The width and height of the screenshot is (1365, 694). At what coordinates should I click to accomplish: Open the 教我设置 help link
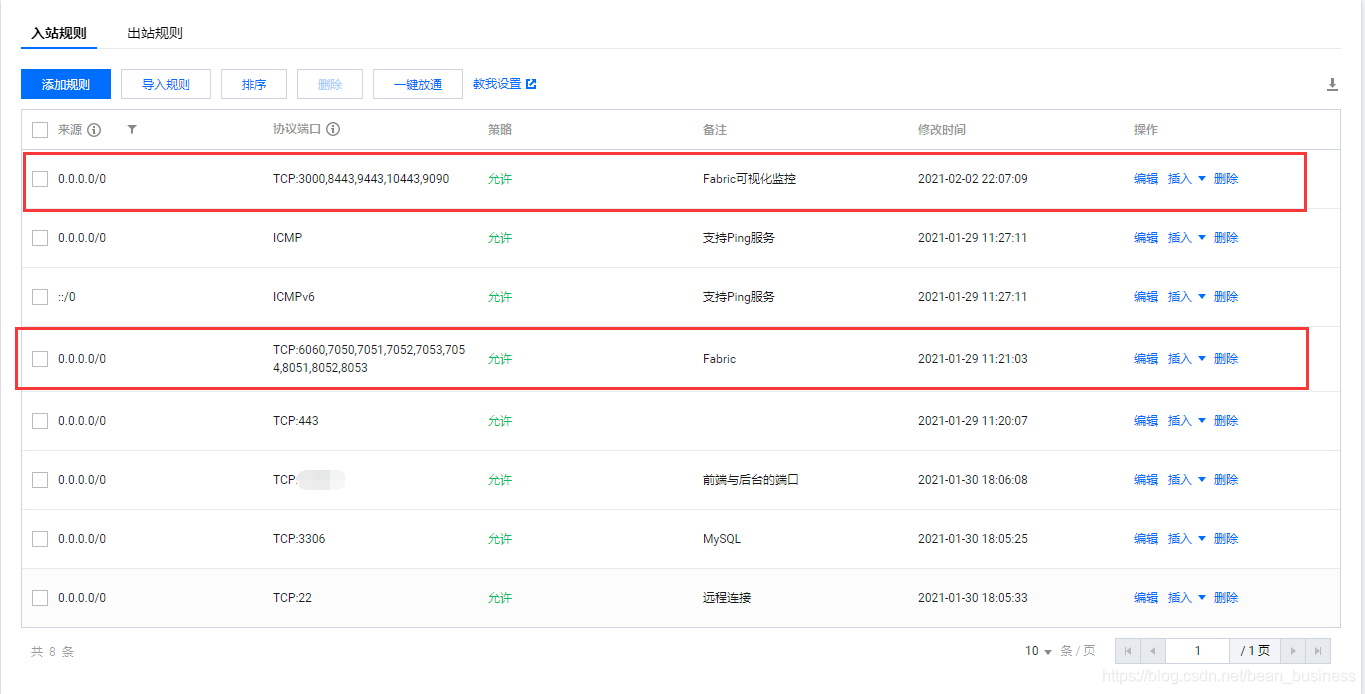point(497,84)
